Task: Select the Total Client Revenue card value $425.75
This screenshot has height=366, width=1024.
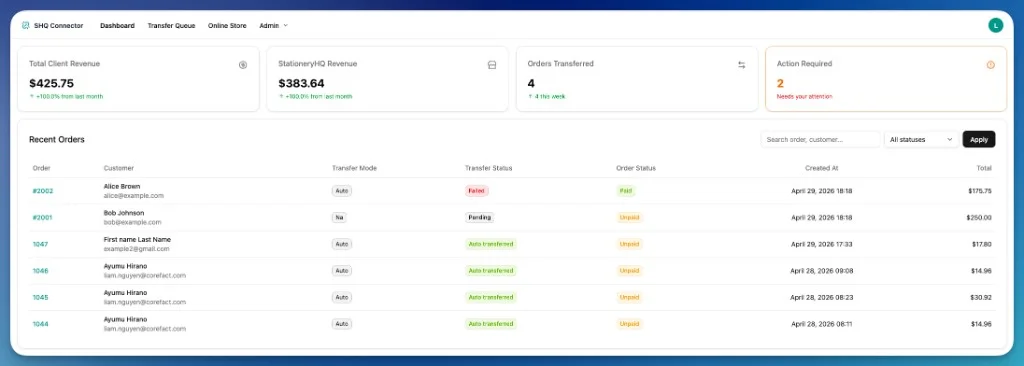Action: [52, 83]
